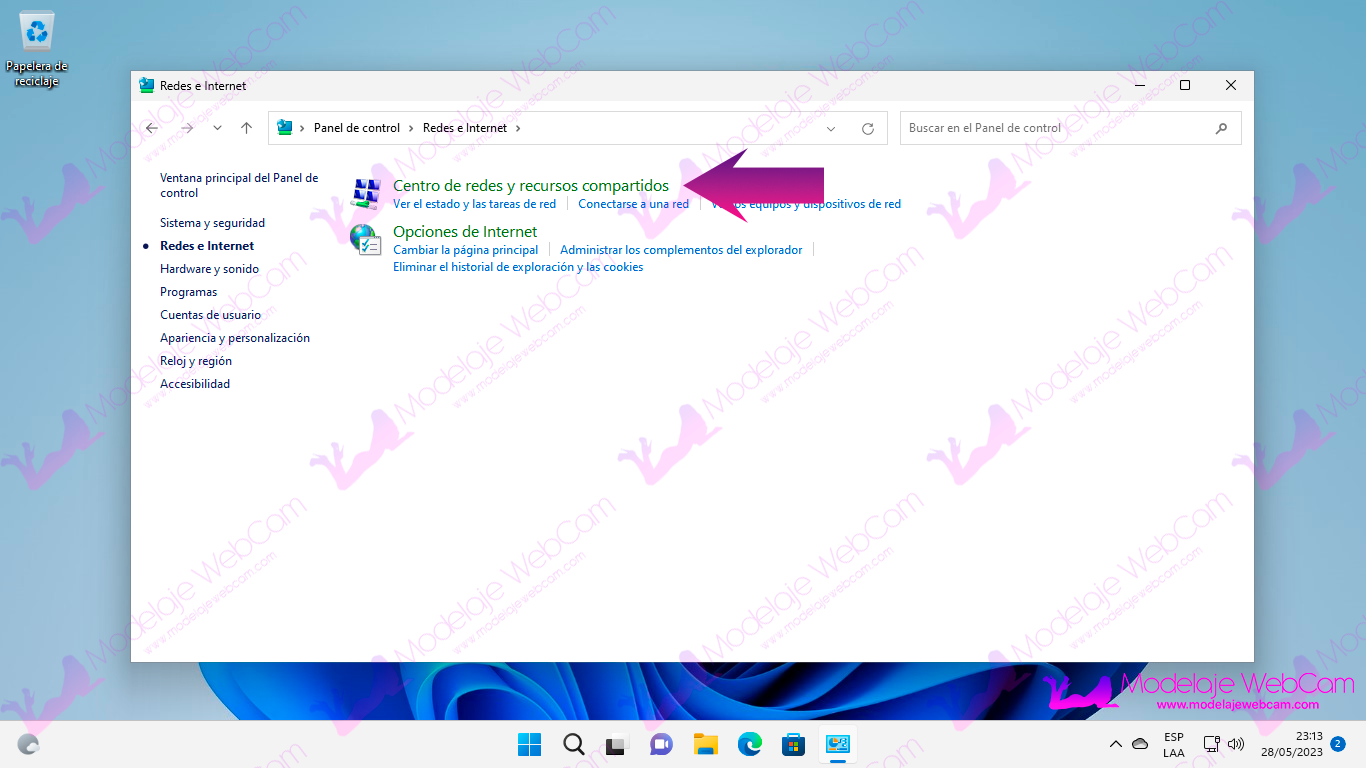Click Conectarse a una red link
Image resolution: width=1366 pixels, height=768 pixels.
[633, 204]
